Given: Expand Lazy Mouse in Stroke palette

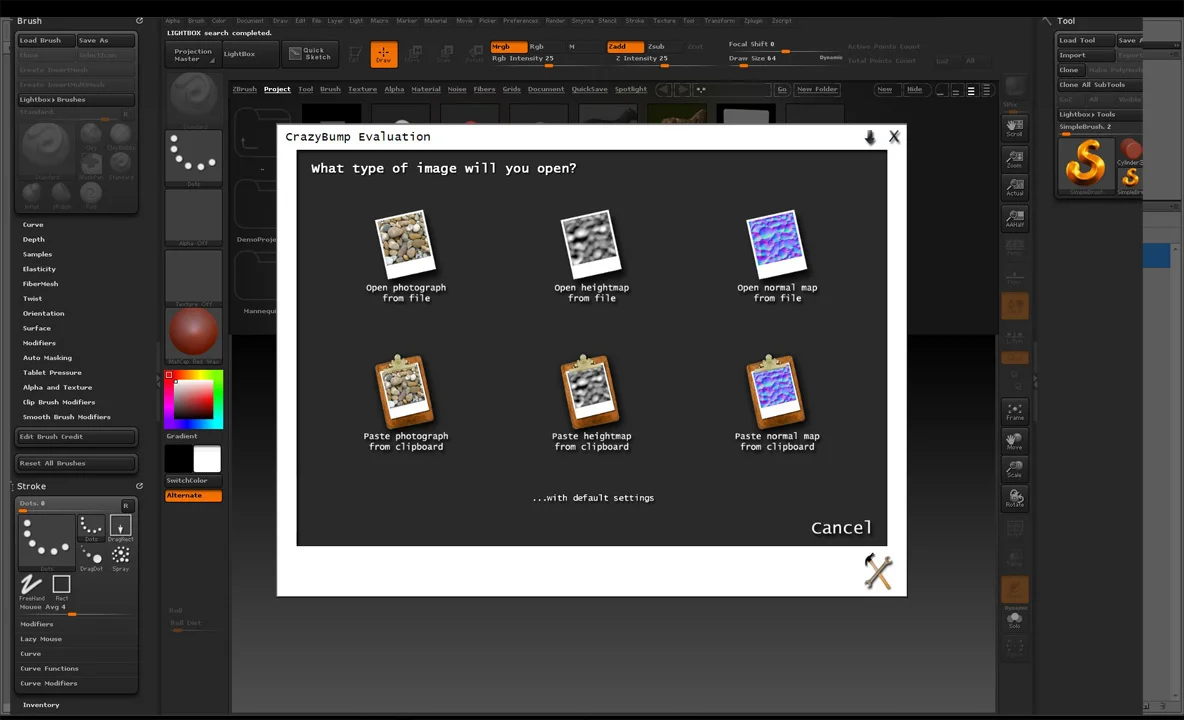Looking at the screenshot, I should click(41, 639).
